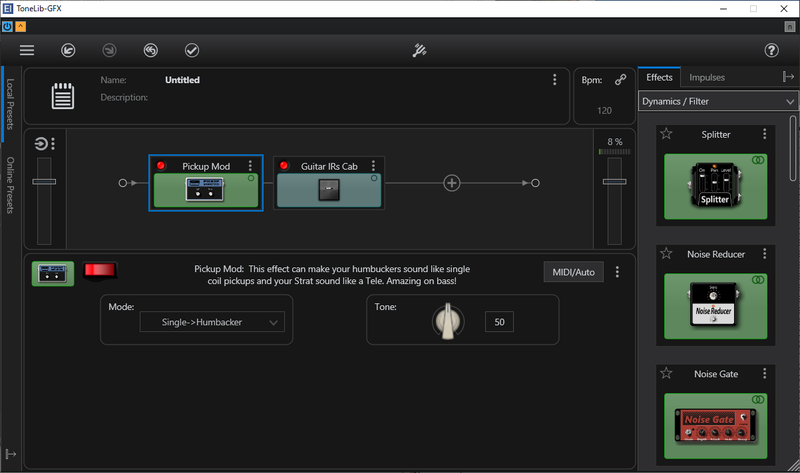Click Noise Gate stereo rings icon
Viewport: 800px width, 473px height.
click(758, 400)
